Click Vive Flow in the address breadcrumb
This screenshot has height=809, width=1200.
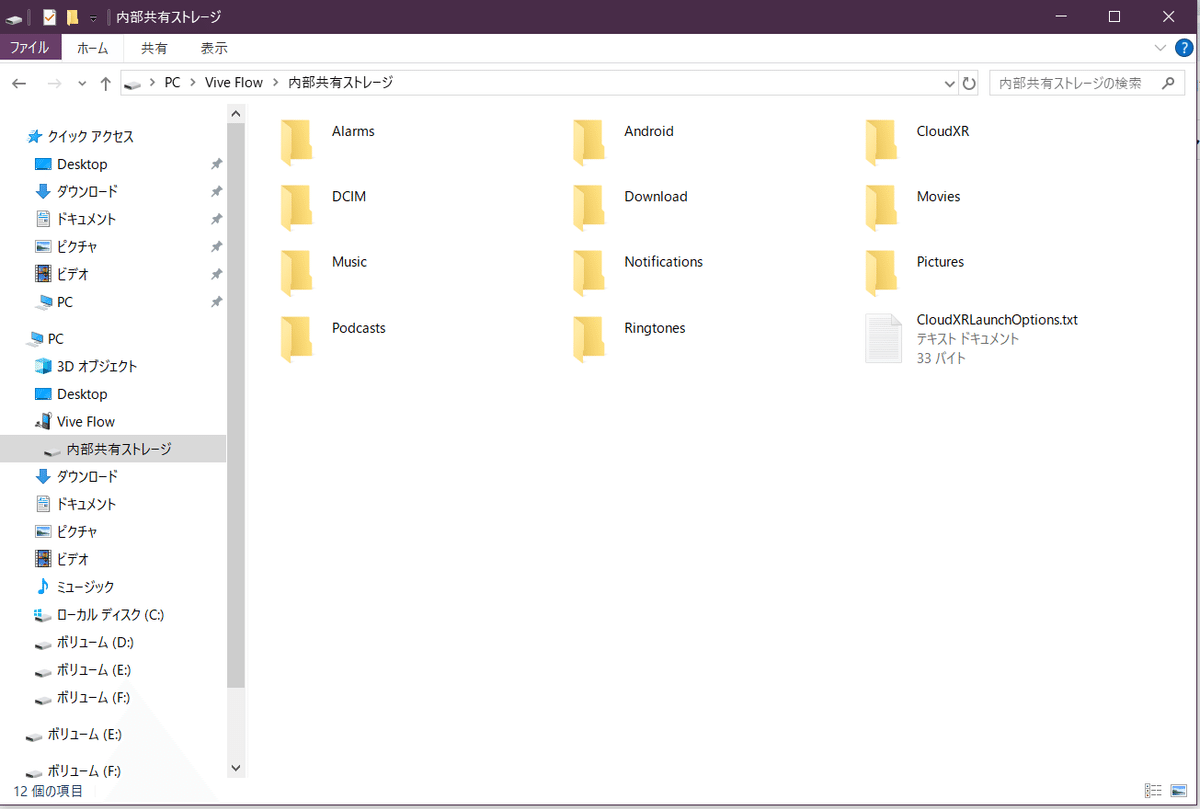(234, 83)
